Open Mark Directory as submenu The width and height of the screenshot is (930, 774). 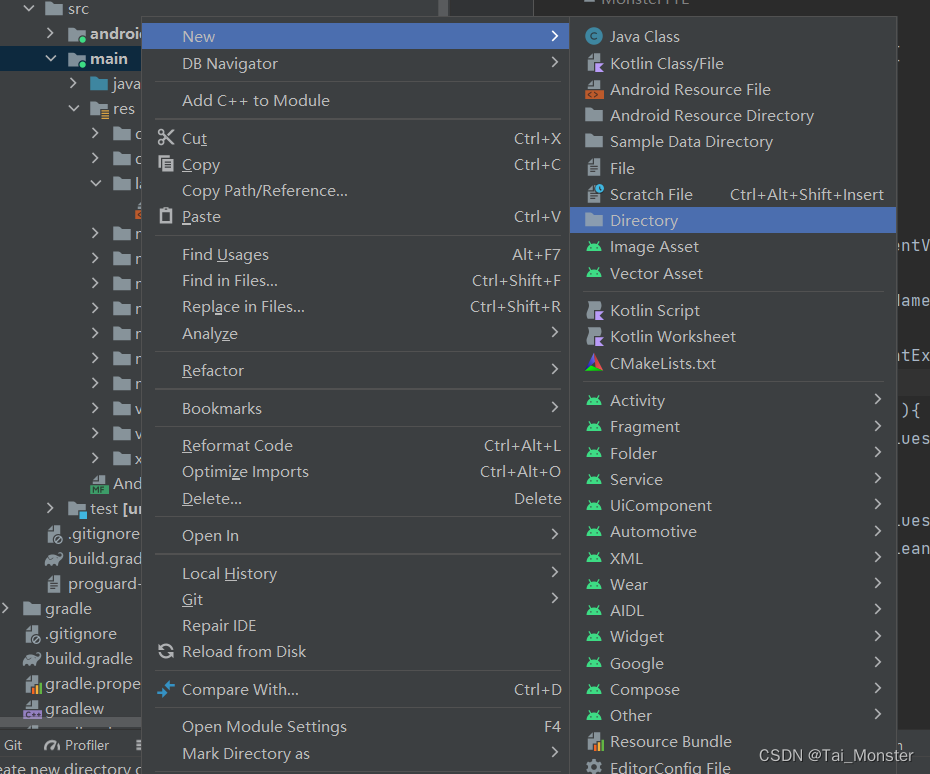tap(355, 753)
